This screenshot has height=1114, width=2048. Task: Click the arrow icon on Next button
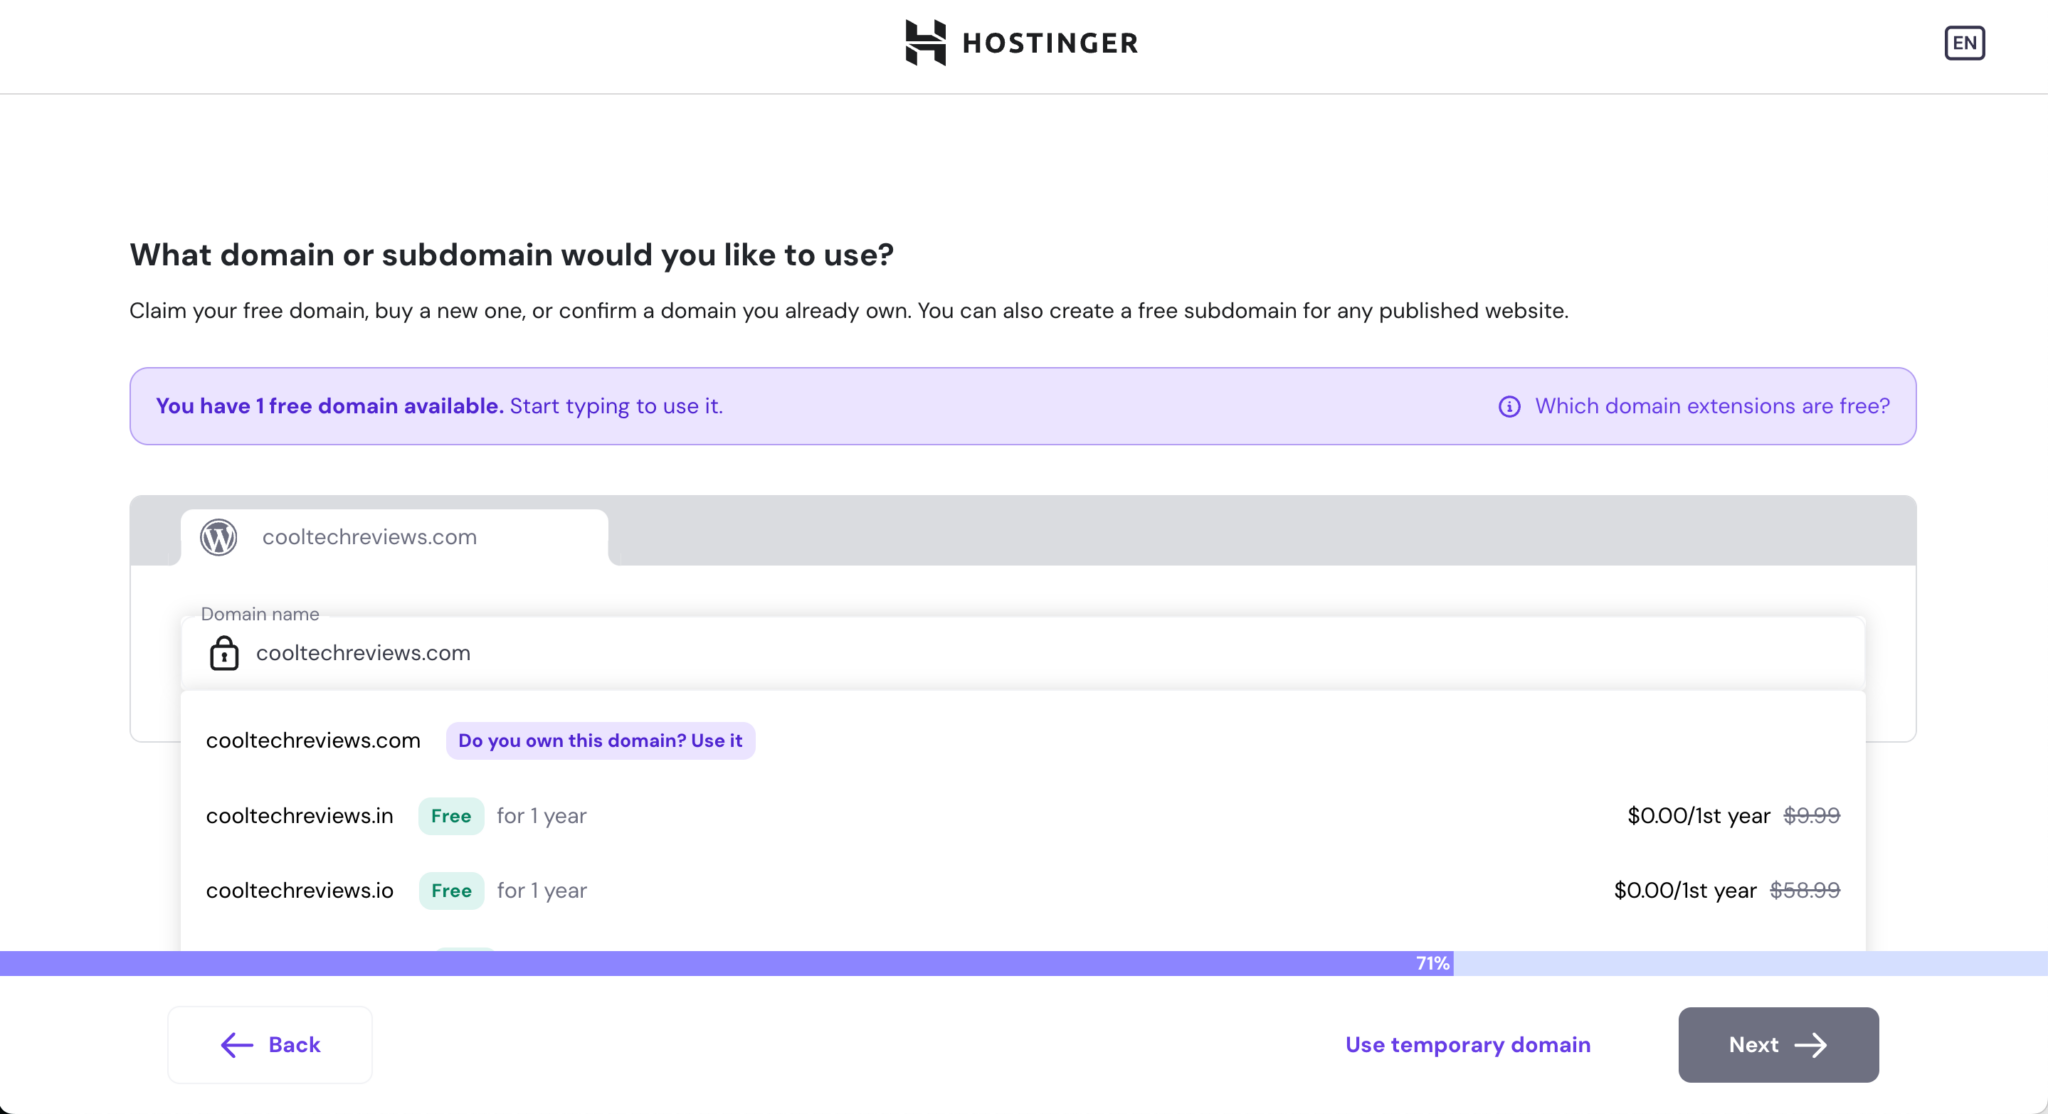tap(1810, 1045)
